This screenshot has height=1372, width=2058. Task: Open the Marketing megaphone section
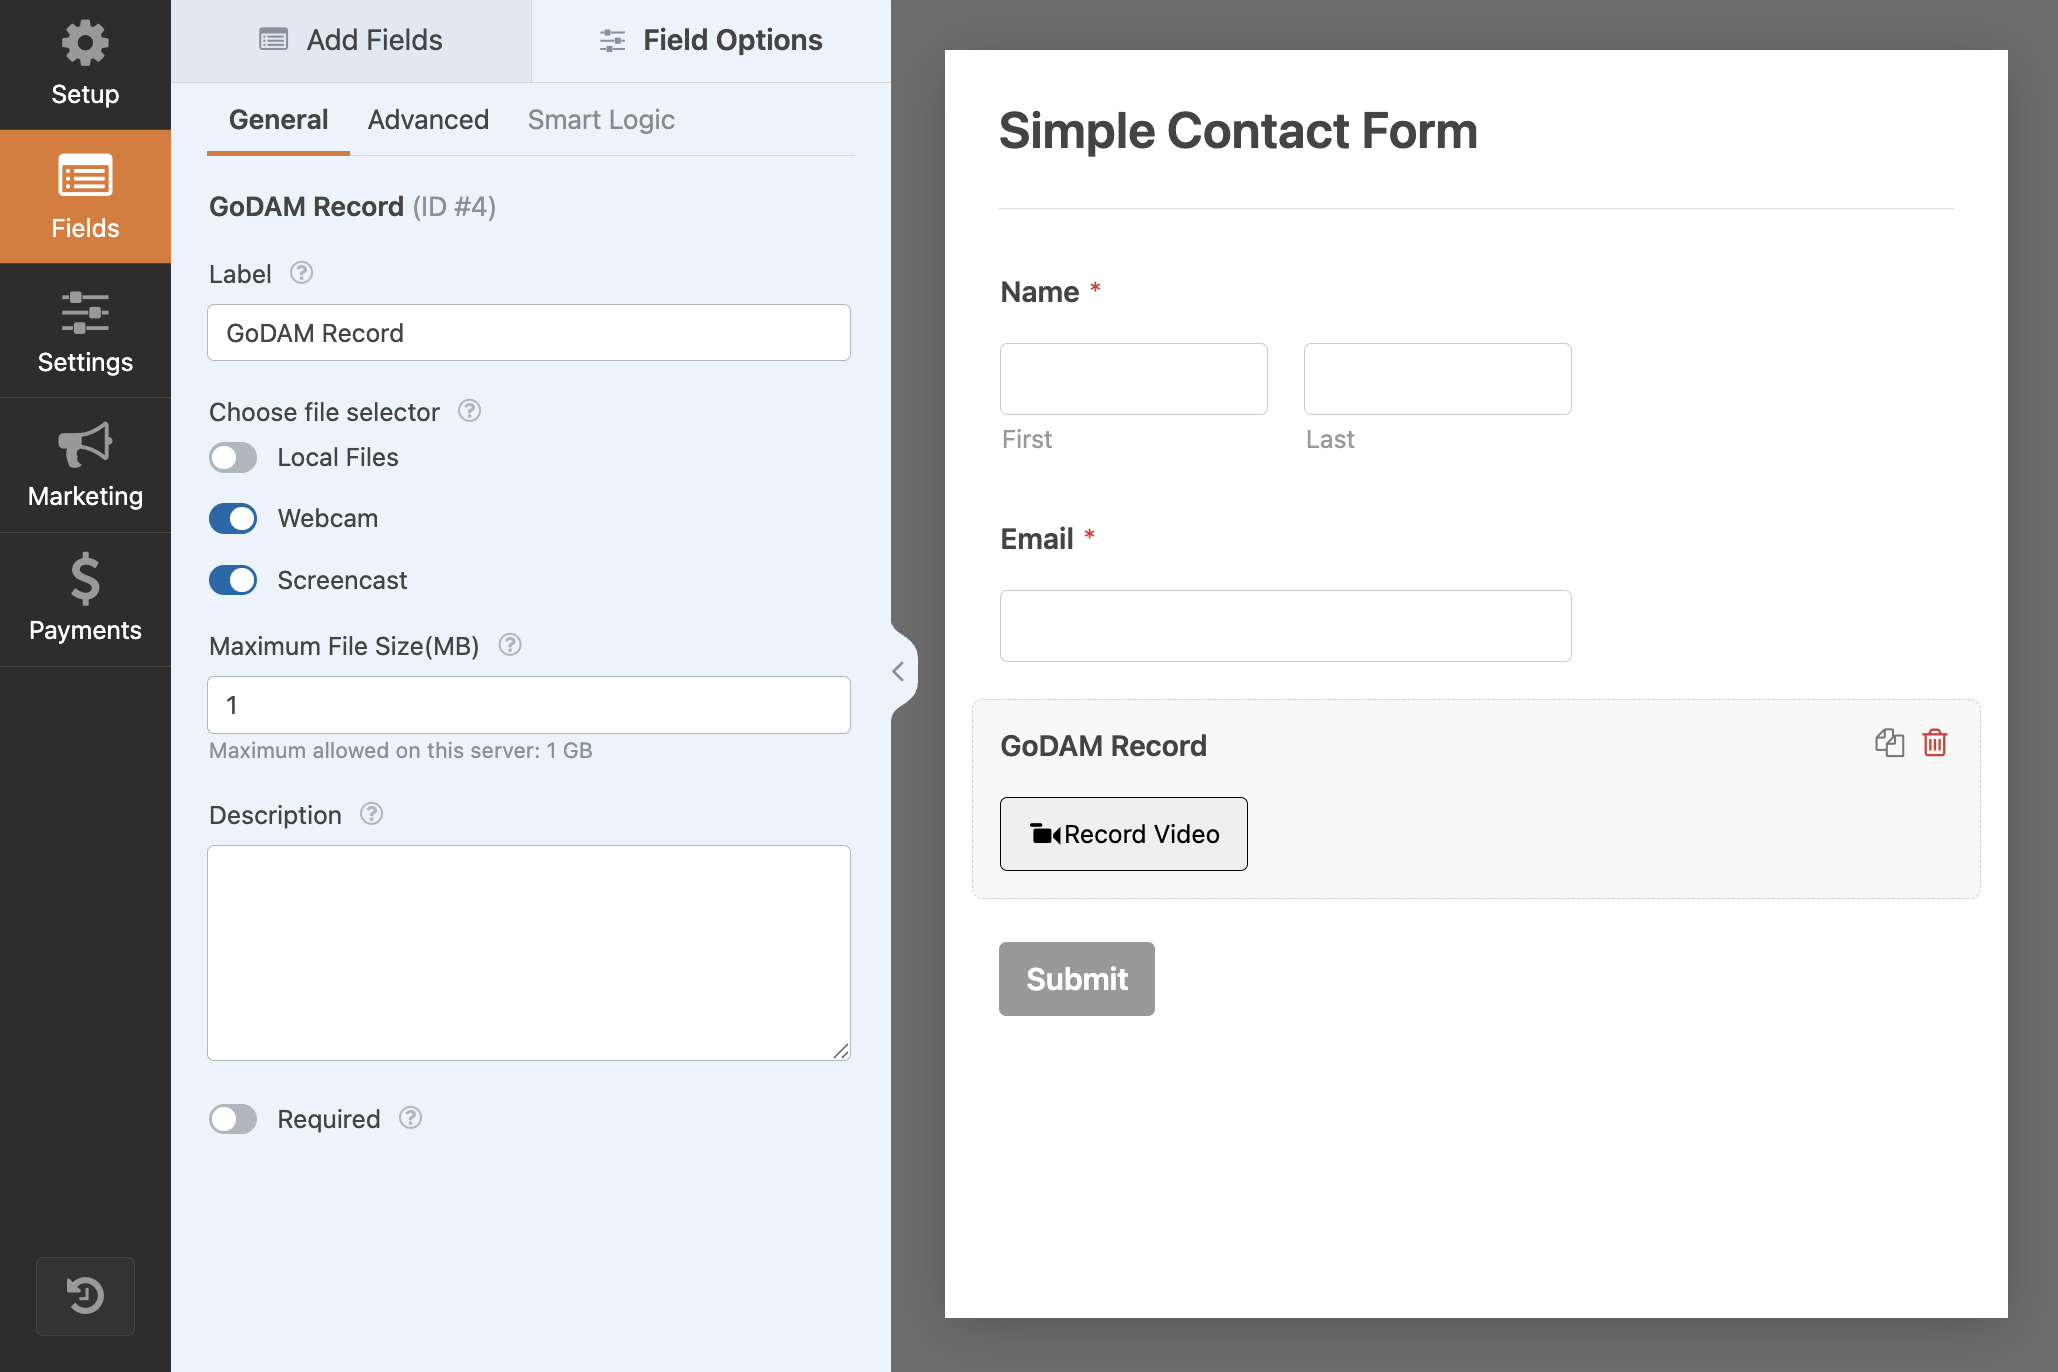[x=85, y=466]
